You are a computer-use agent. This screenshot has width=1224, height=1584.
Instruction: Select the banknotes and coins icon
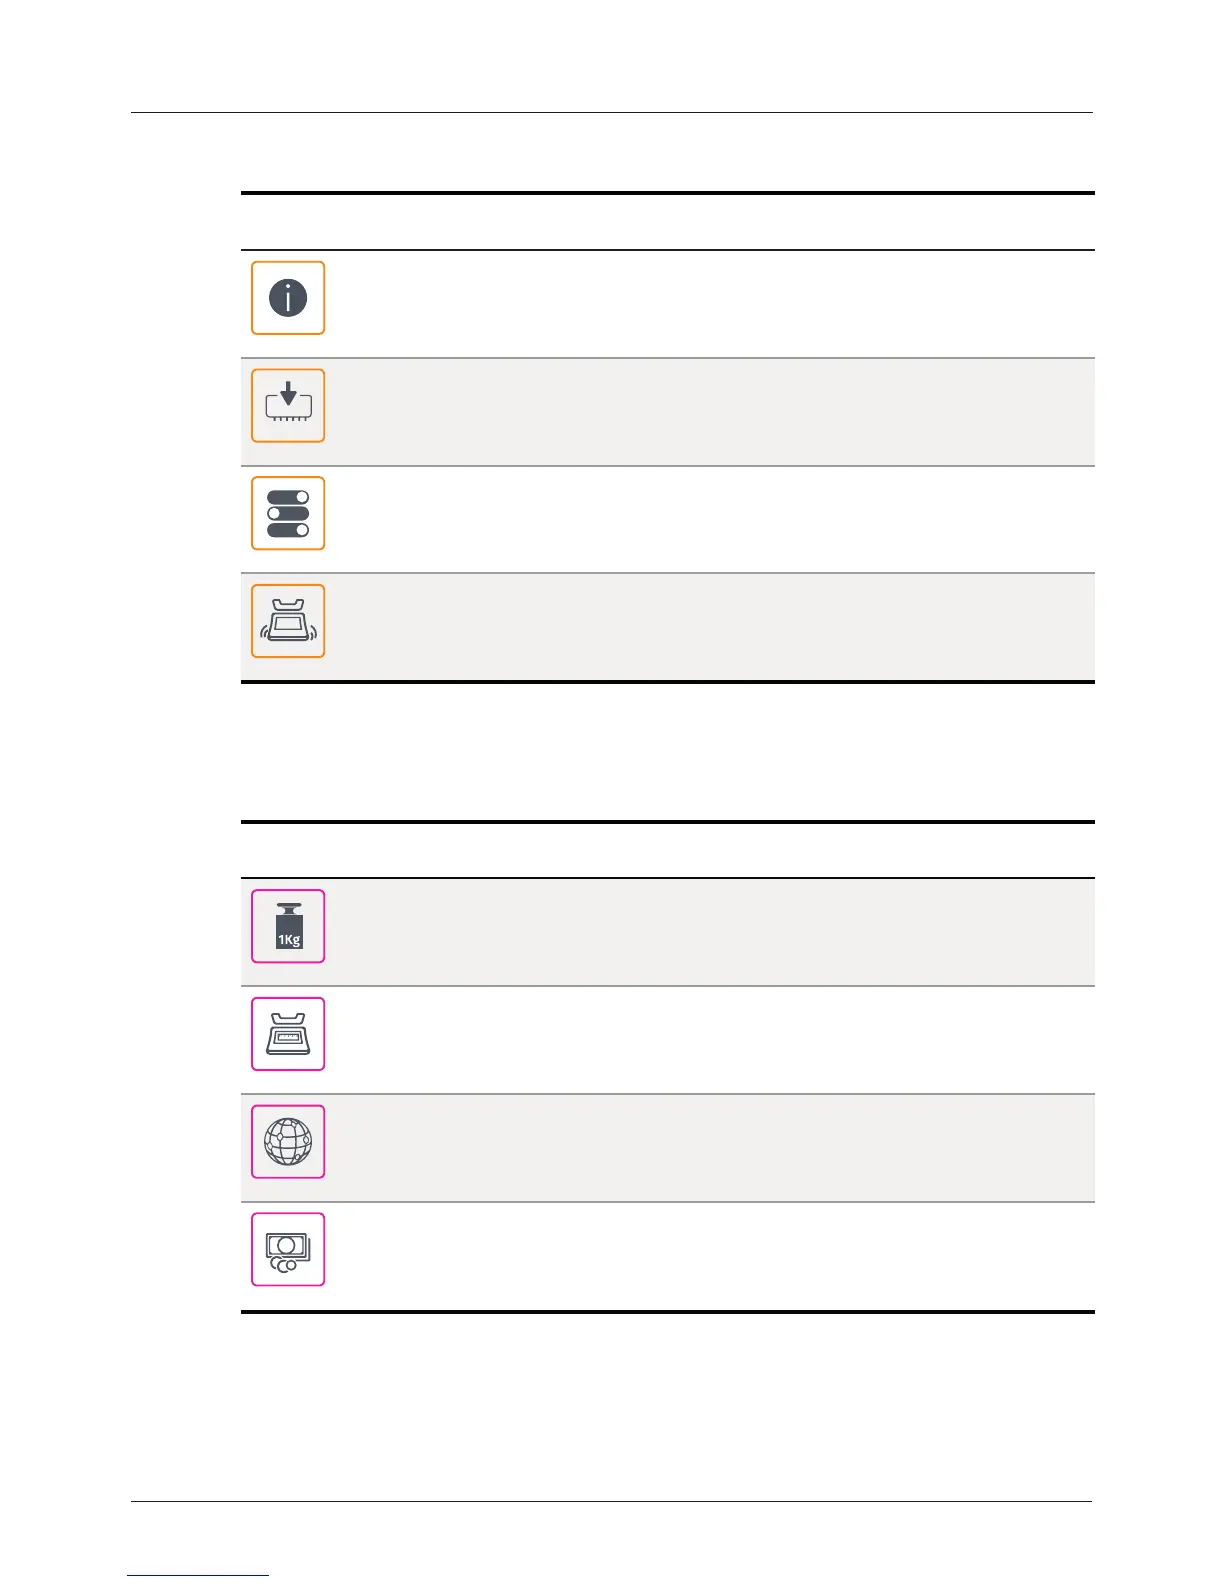click(288, 1249)
